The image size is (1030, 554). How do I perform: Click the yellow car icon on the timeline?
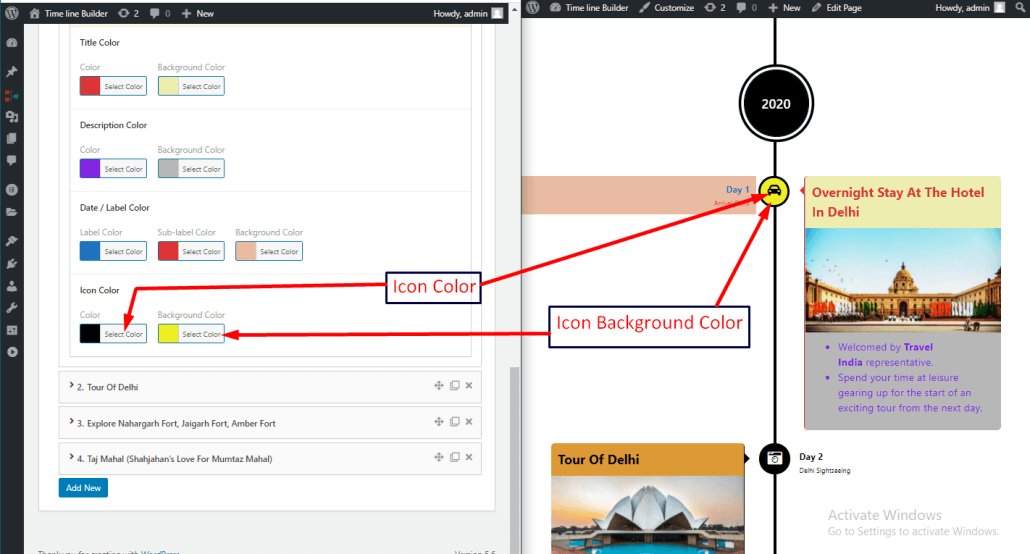774,191
